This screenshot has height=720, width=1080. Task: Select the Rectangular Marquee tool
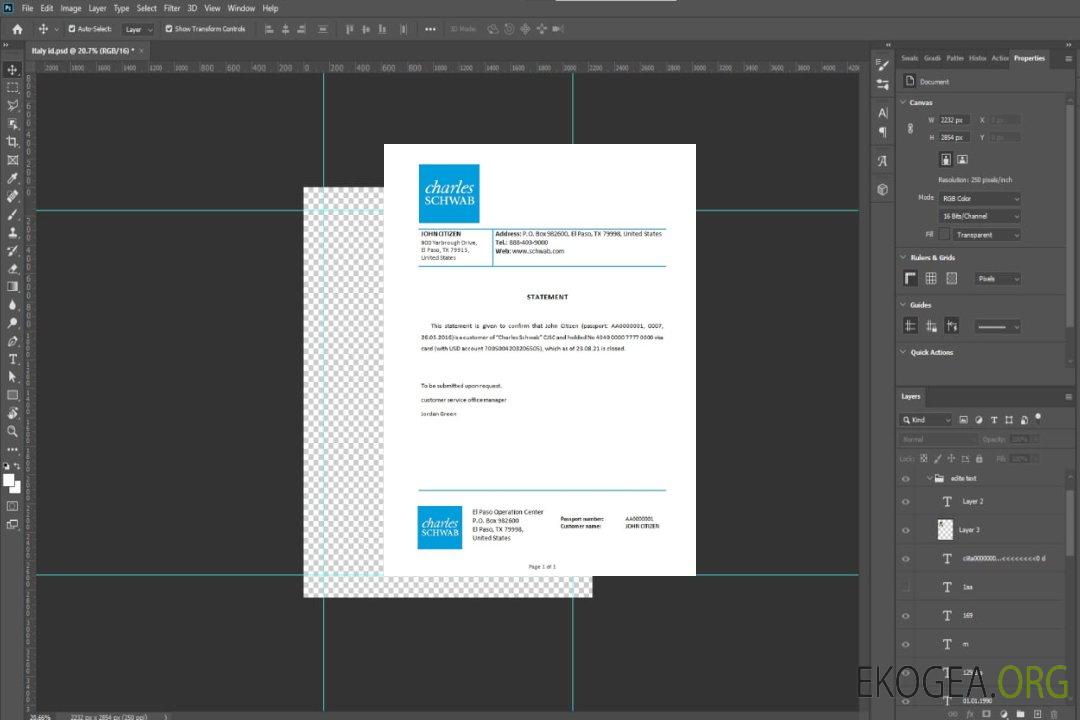[x=12, y=88]
